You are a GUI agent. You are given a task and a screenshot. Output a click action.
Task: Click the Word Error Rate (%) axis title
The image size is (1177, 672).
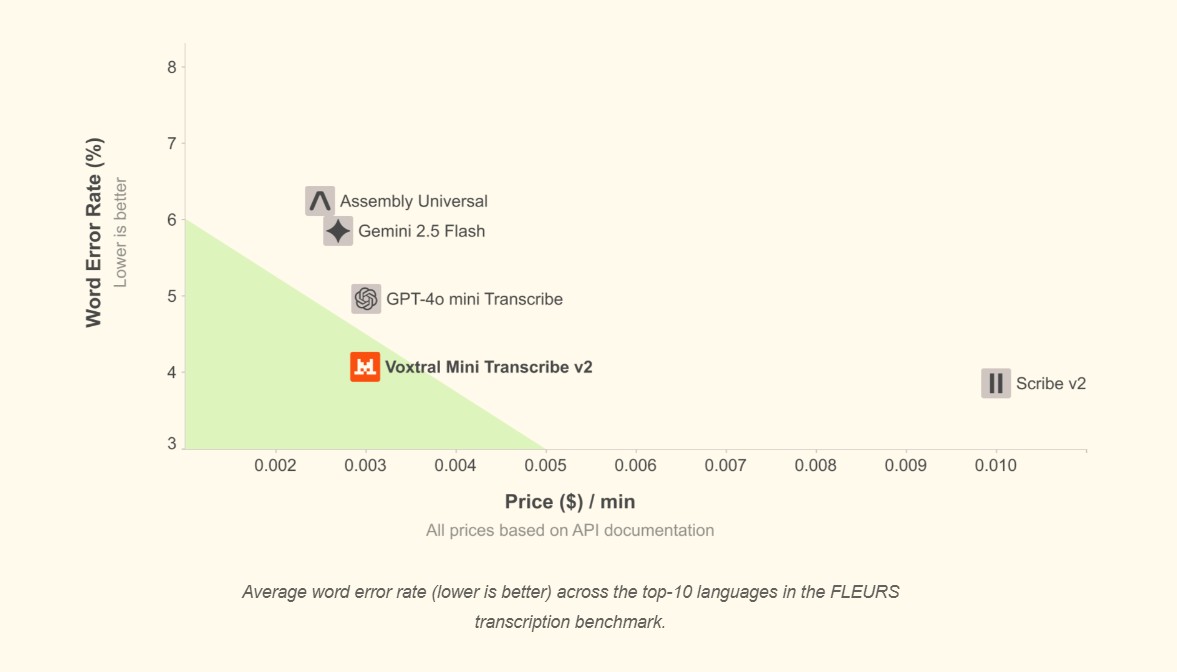click(94, 233)
